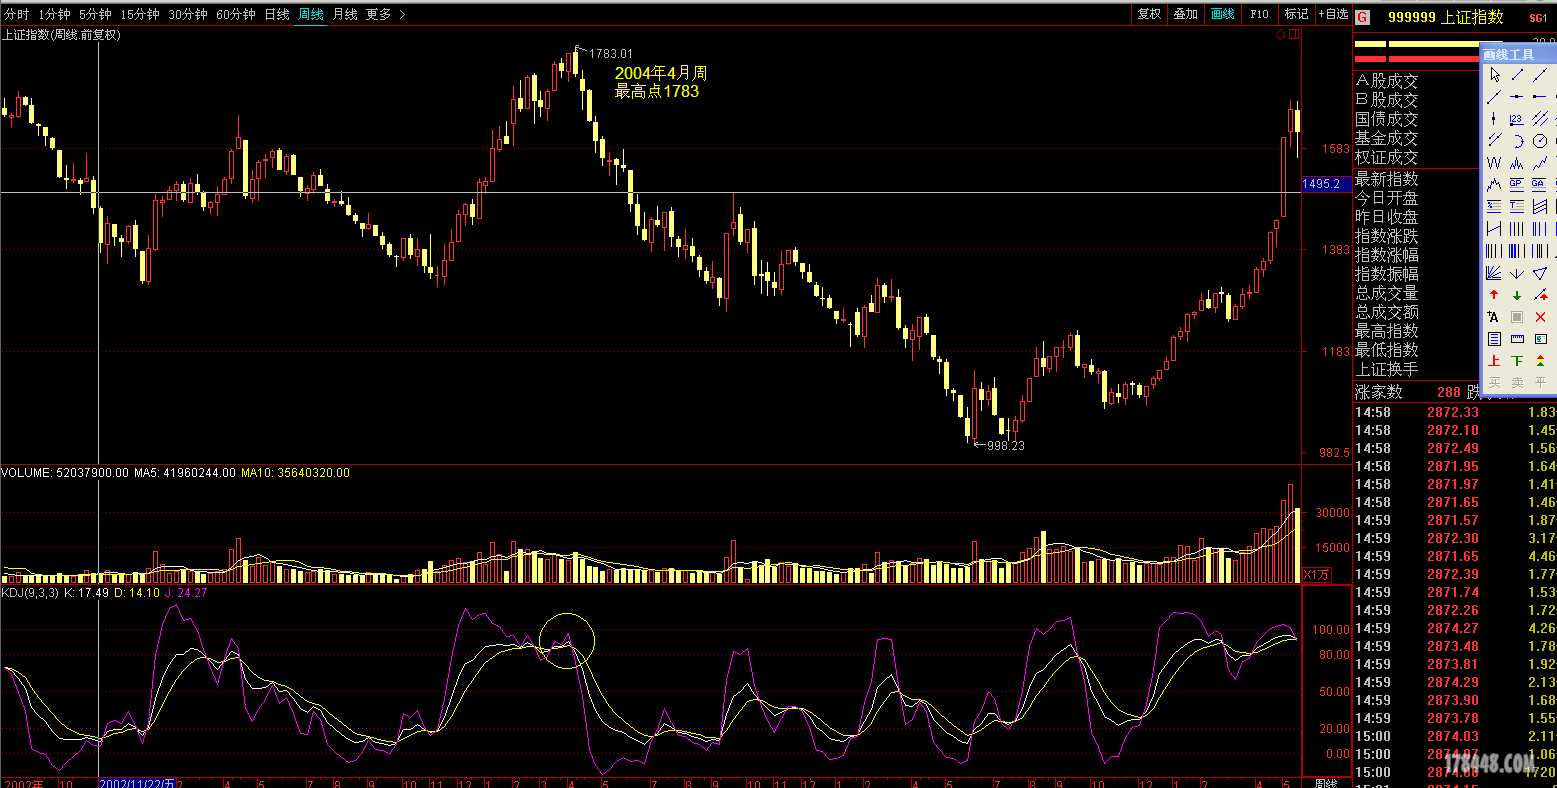The image size is (1557, 788).
Task: Choose the parallel channel lines tool
Action: point(1540,119)
